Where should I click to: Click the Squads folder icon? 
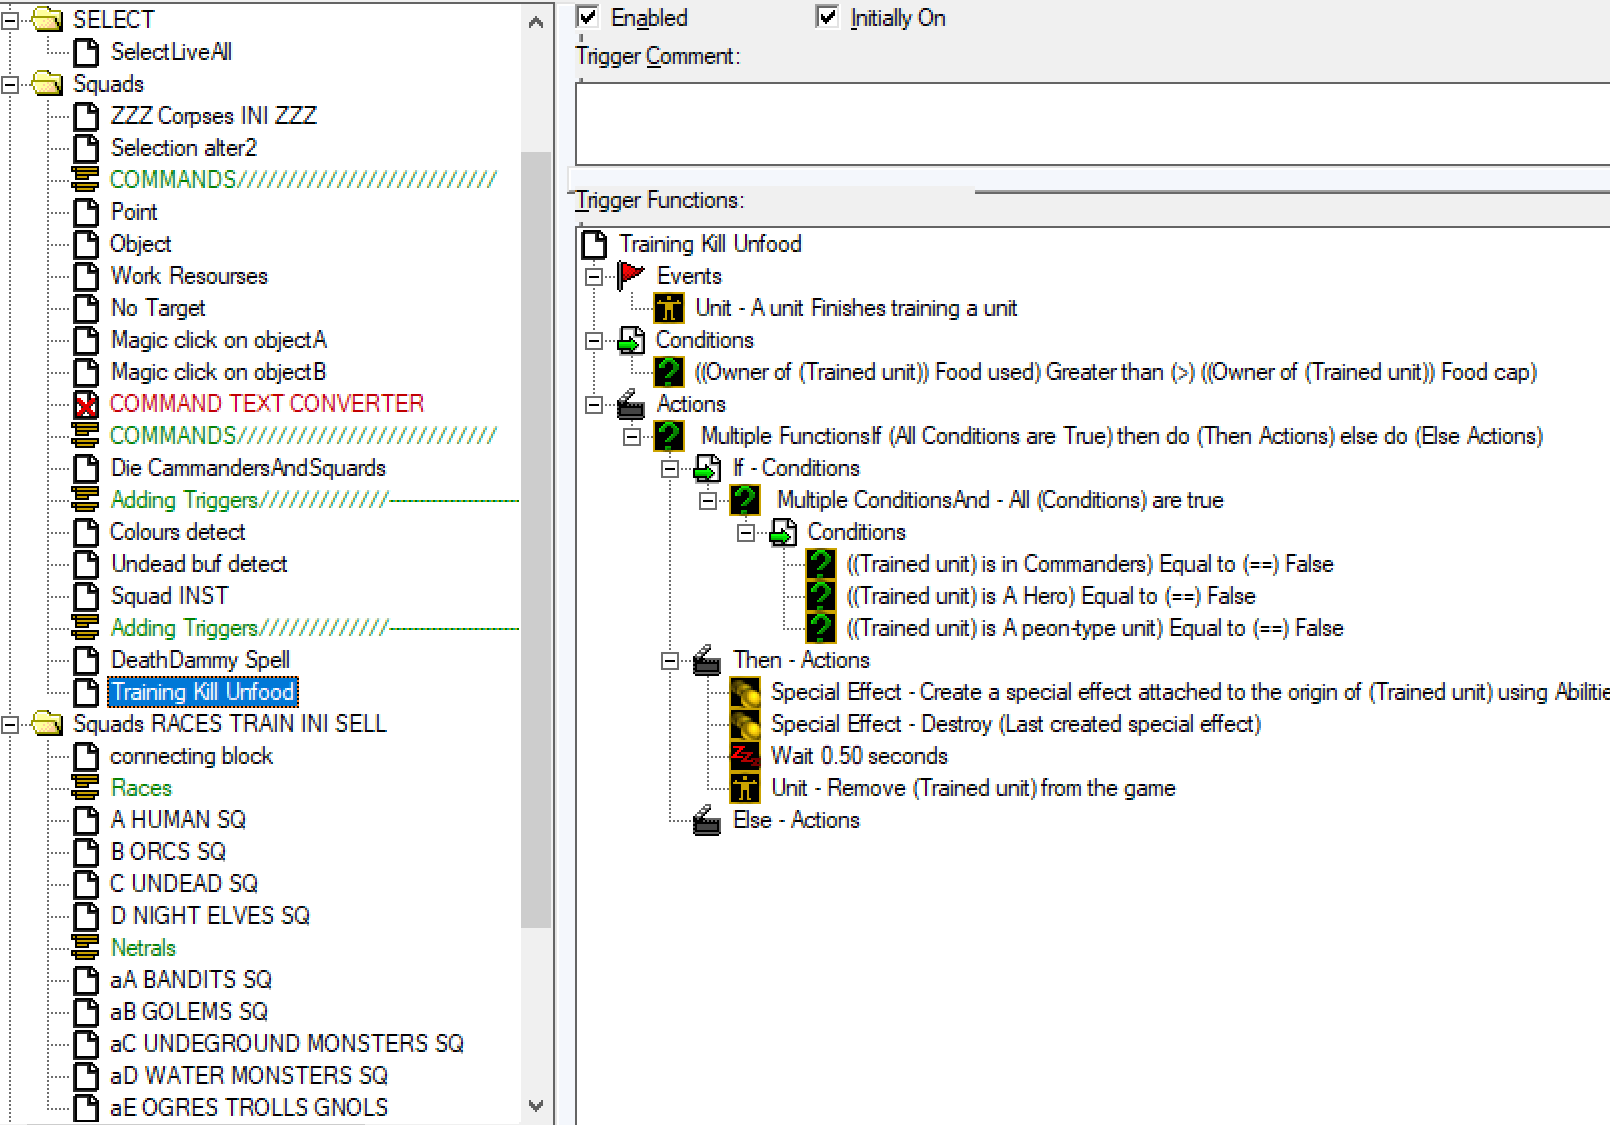(x=47, y=83)
